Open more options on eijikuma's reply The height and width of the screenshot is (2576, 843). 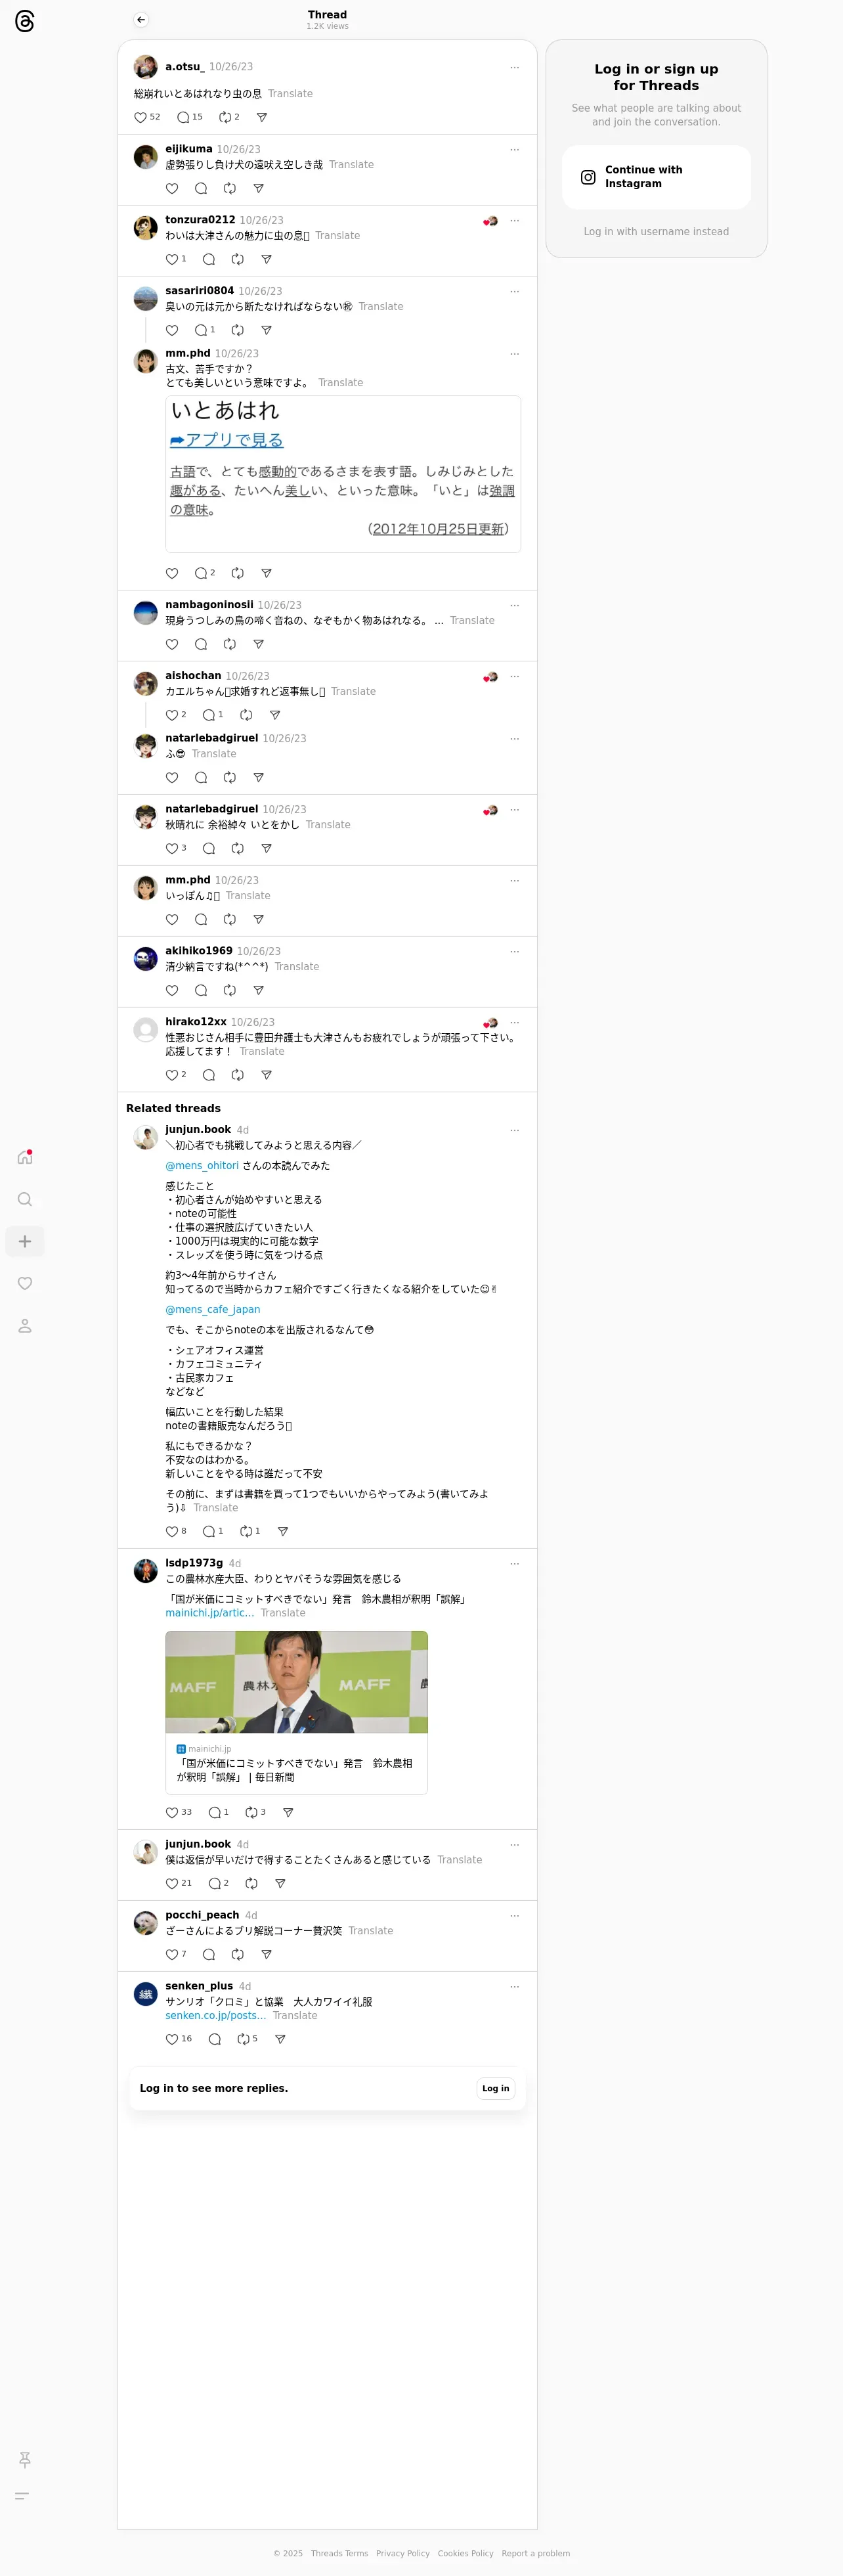(515, 149)
